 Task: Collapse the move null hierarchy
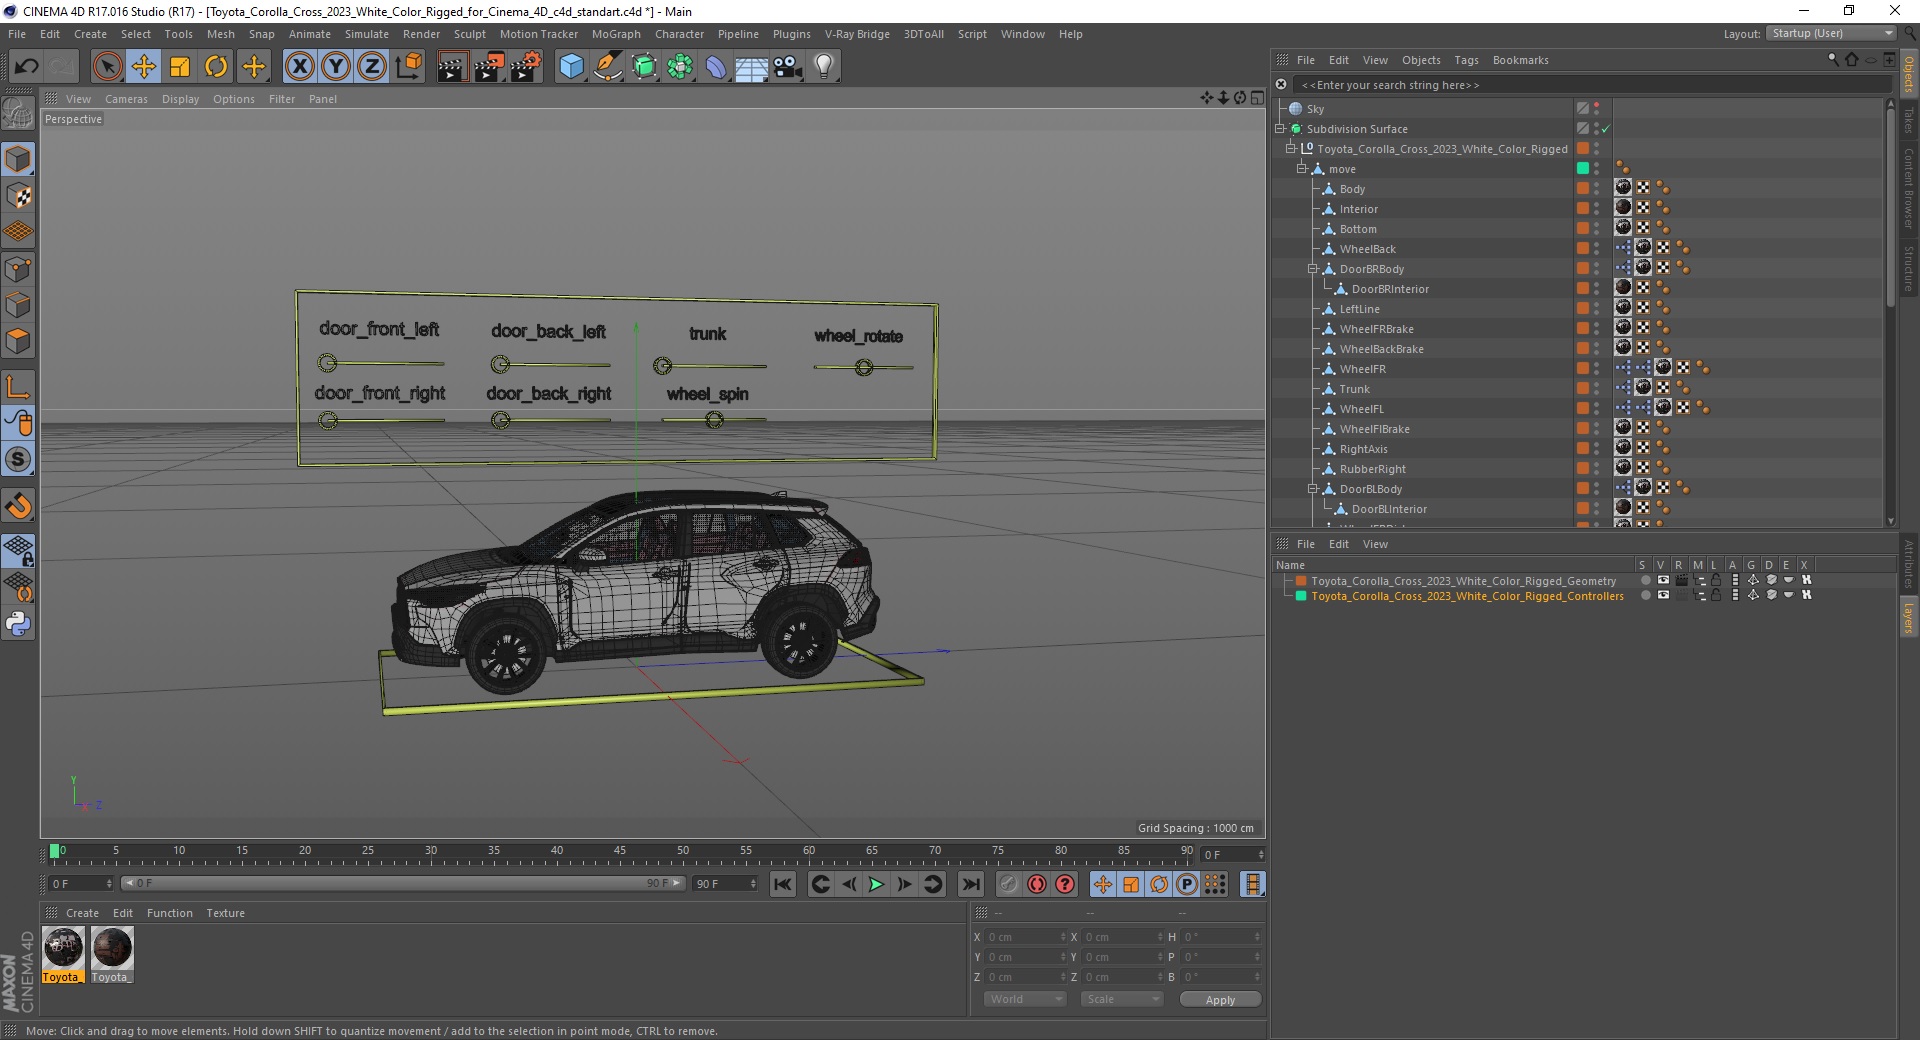1301,169
